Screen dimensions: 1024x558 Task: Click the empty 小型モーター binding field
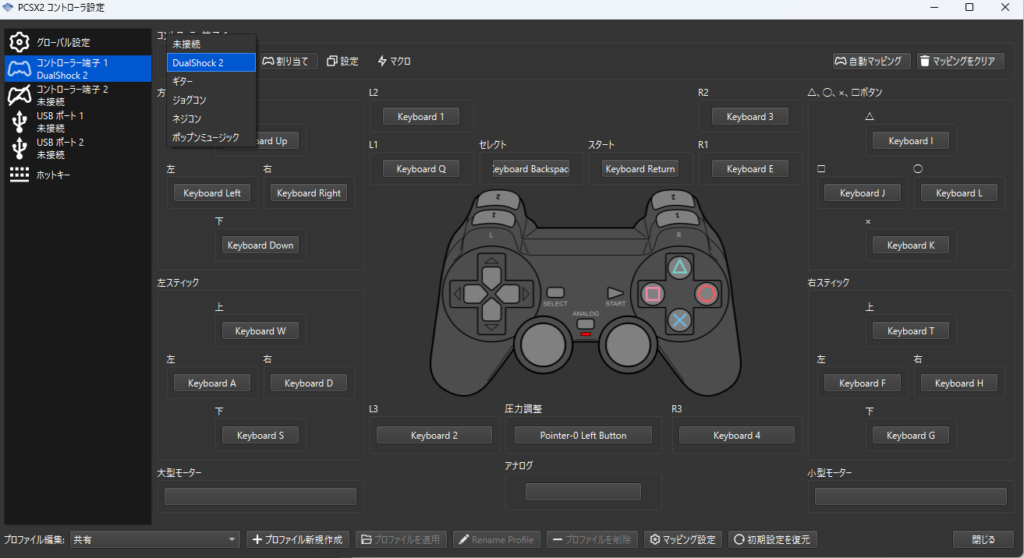tap(910, 496)
